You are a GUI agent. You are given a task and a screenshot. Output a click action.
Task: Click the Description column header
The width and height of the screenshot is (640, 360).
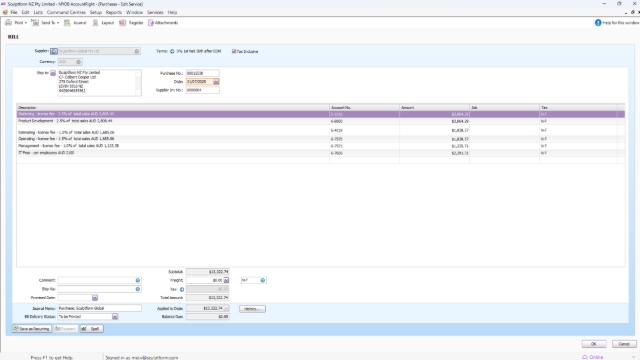[173, 107]
